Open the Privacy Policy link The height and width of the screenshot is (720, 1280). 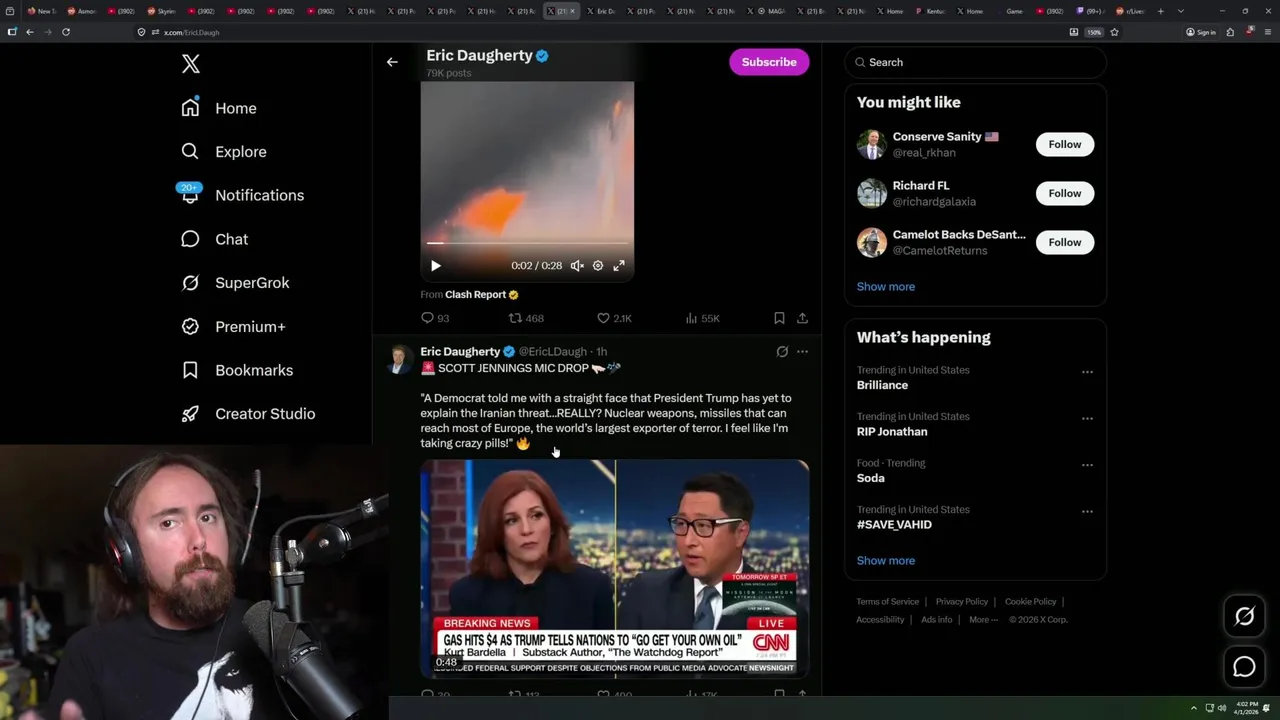click(961, 602)
